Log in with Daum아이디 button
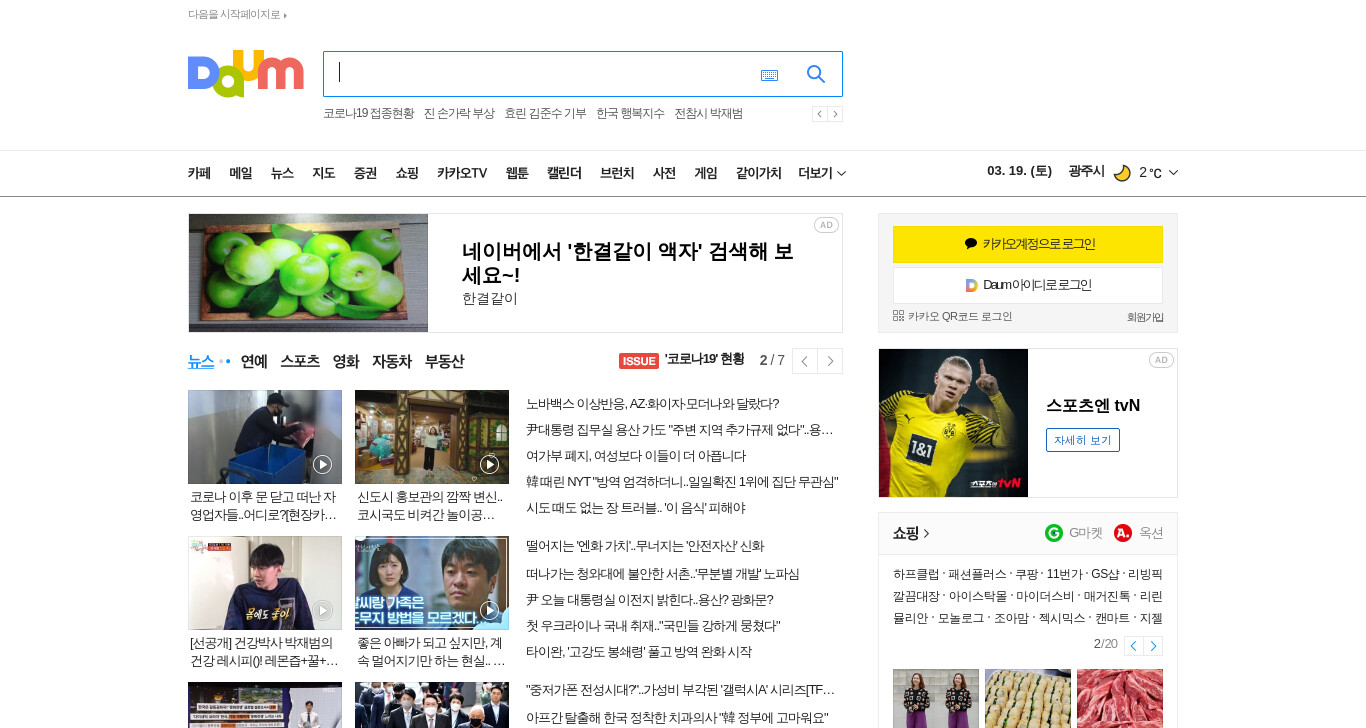 [x=1028, y=285]
